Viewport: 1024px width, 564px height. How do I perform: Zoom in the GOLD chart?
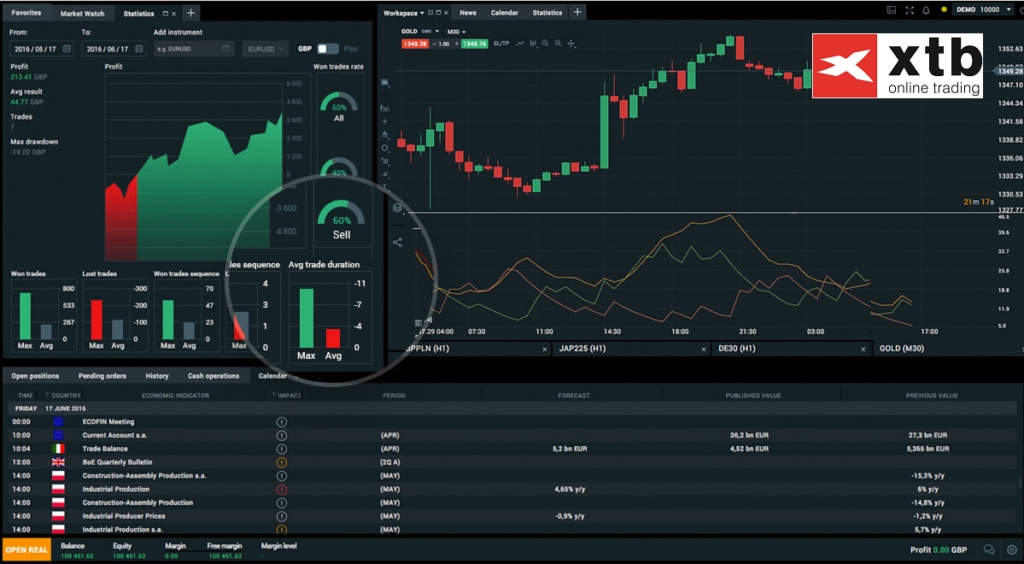tap(558, 44)
